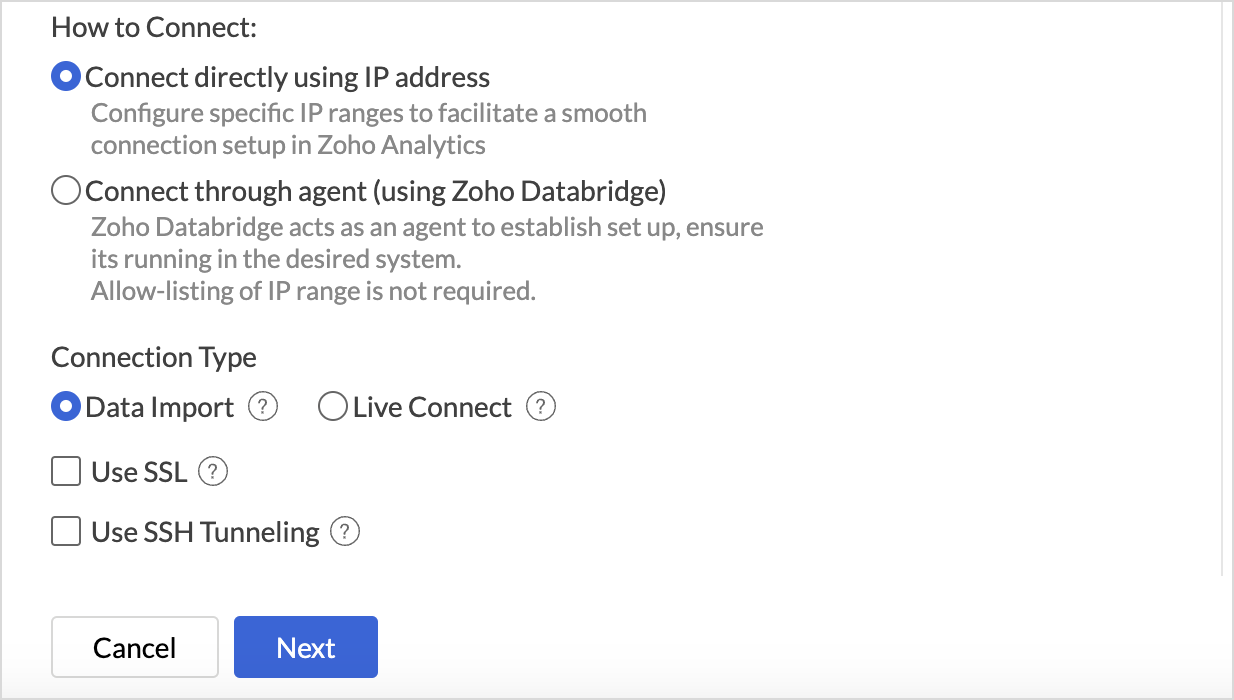This screenshot has height=700, width=1234.
Task: Switch to Live Connect radio option
Action: [x=332, y=407]
